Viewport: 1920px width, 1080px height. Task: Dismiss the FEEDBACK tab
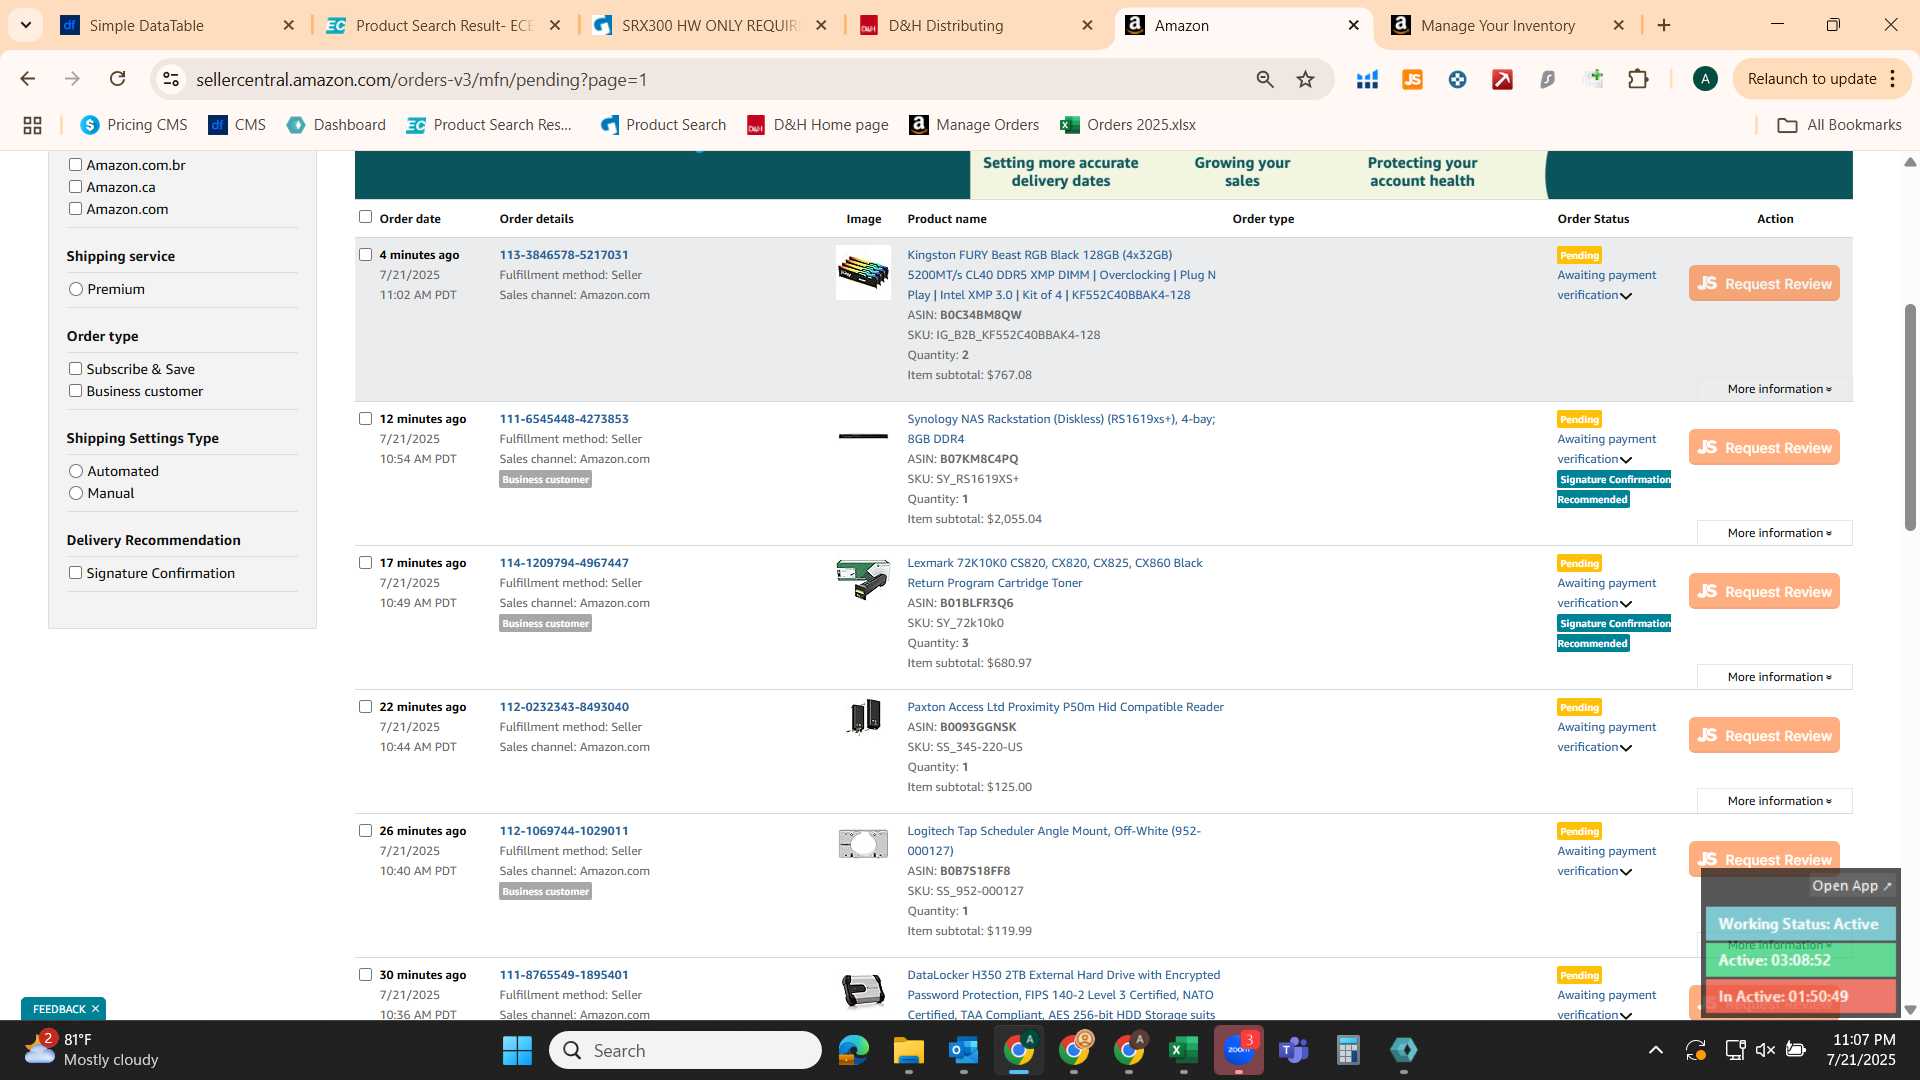pos(95,1009)
